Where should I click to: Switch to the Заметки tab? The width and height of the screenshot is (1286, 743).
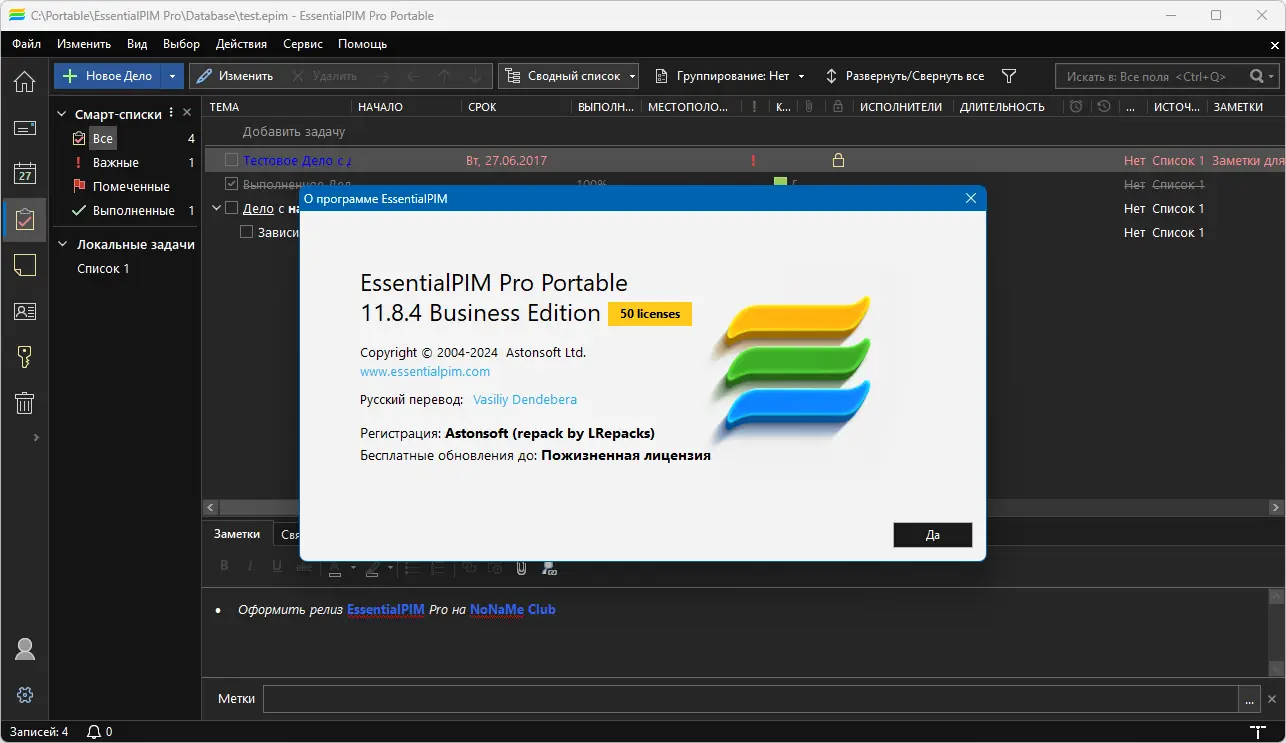point(237,534)
